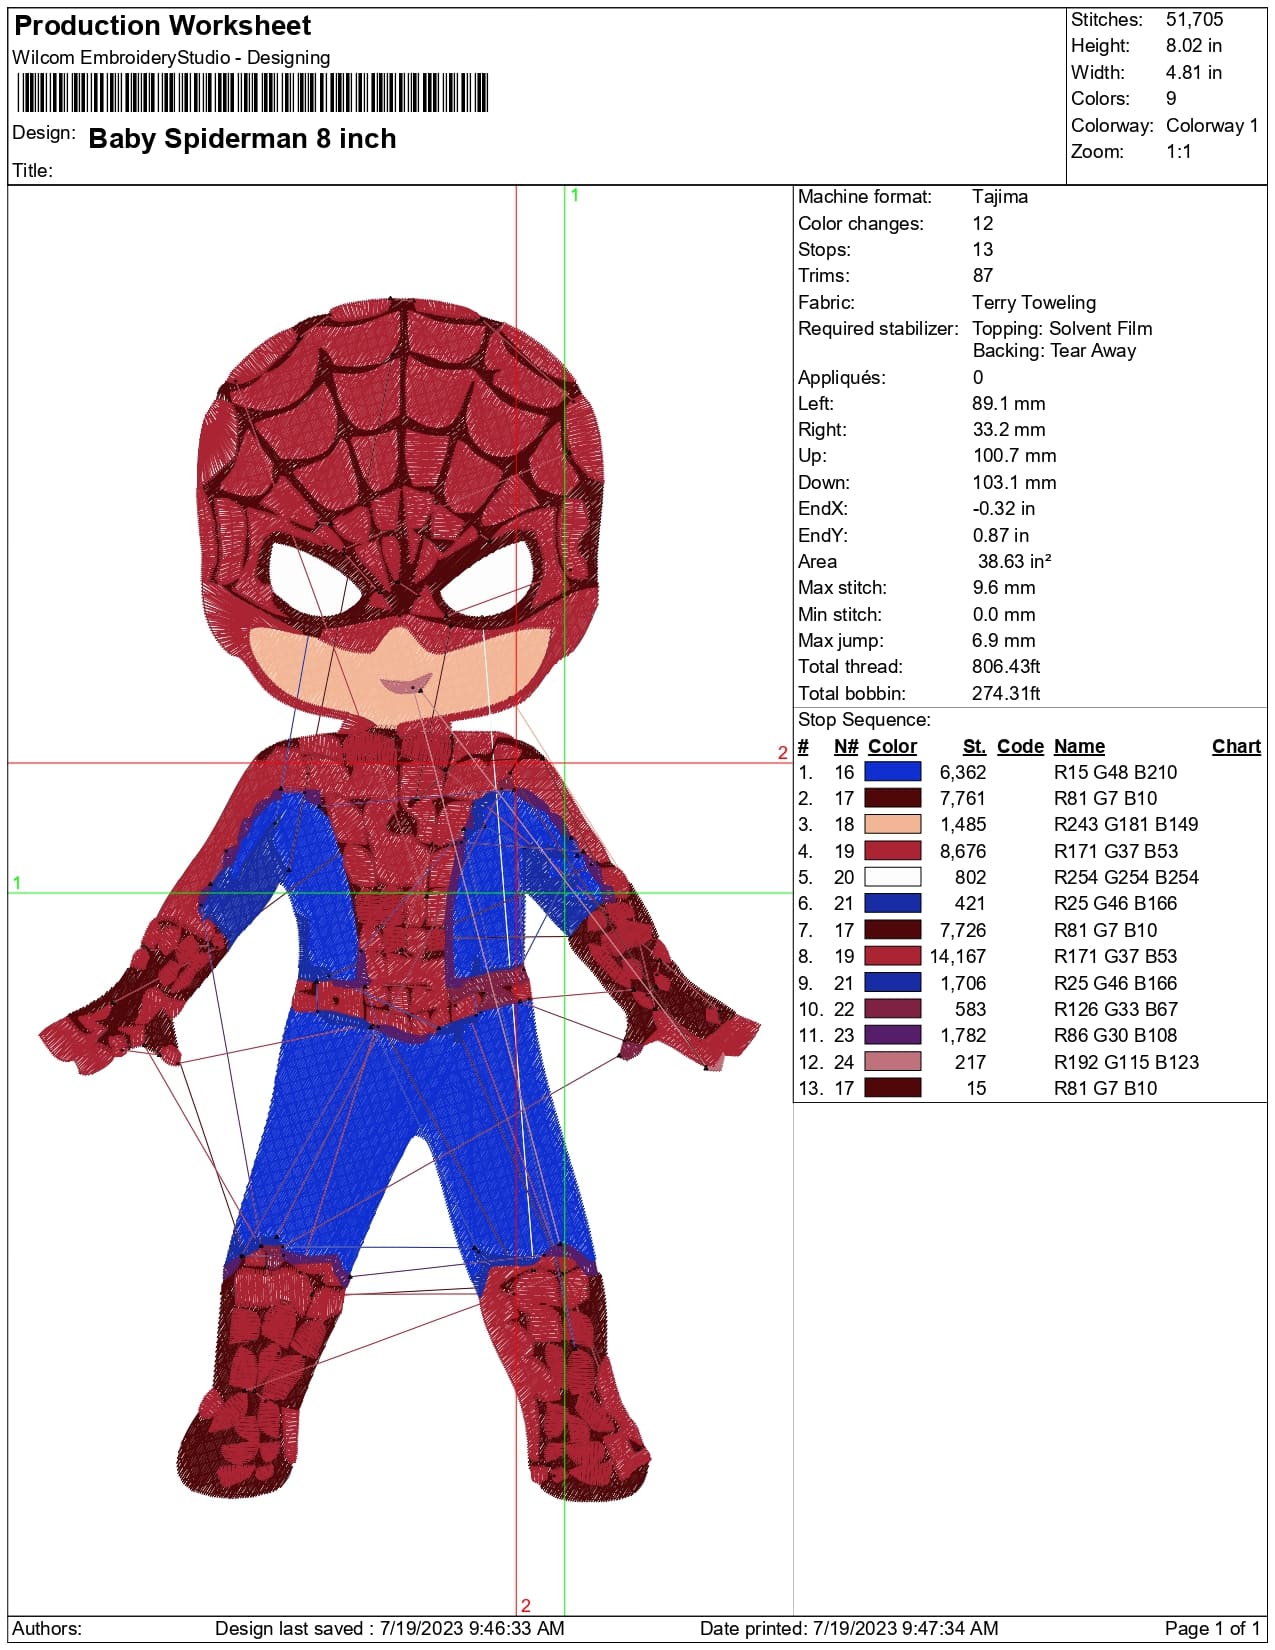Click the Stop Sequence label
The width and height of the screenshot is (1275, 1650).
[864, 719]
